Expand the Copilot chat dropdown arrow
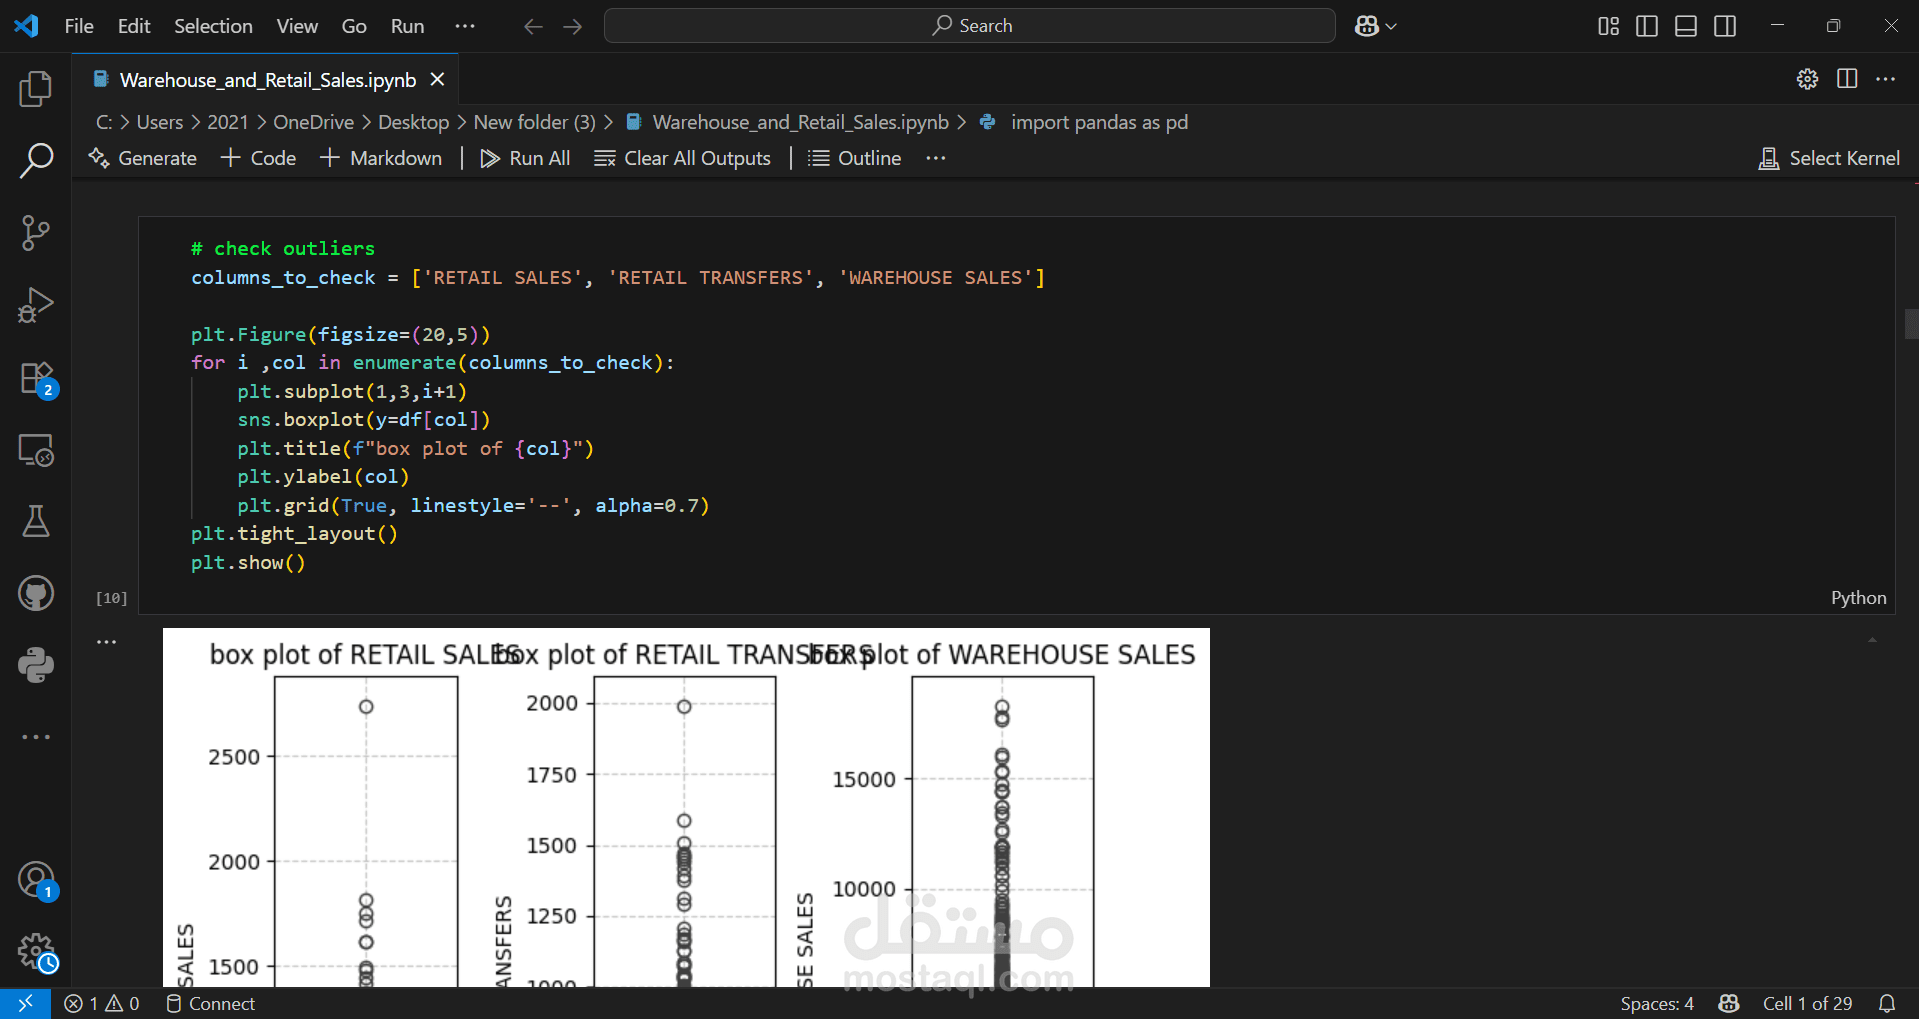 coord(1391,27)
